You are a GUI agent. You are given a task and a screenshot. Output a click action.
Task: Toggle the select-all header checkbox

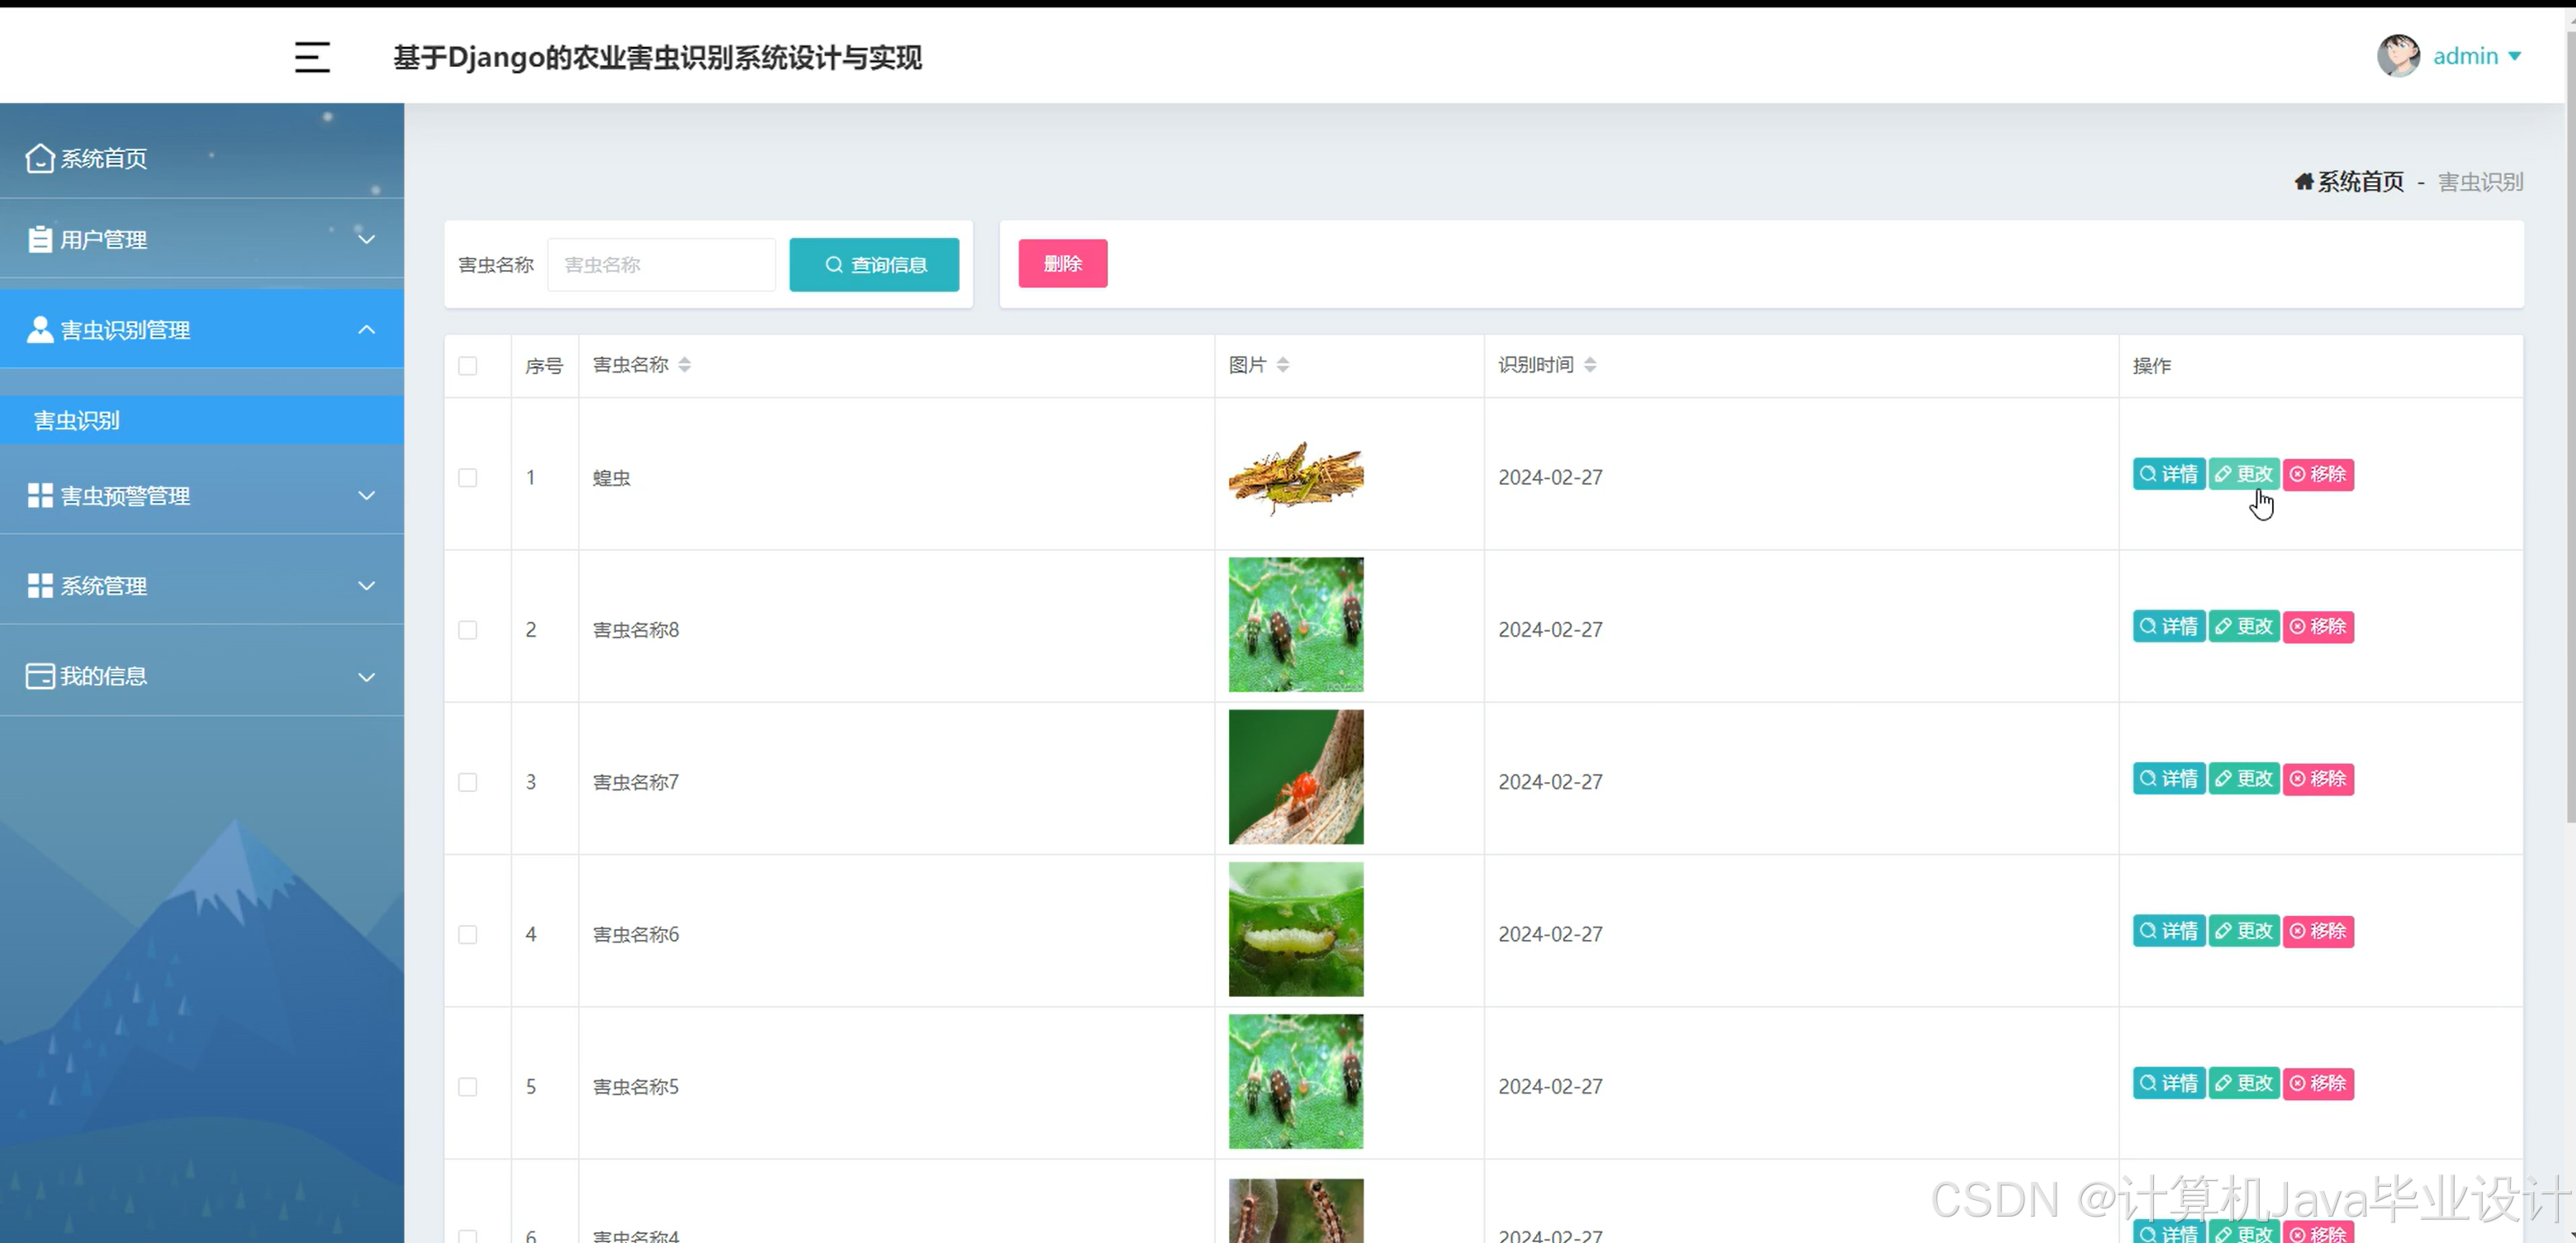point(467,365)
